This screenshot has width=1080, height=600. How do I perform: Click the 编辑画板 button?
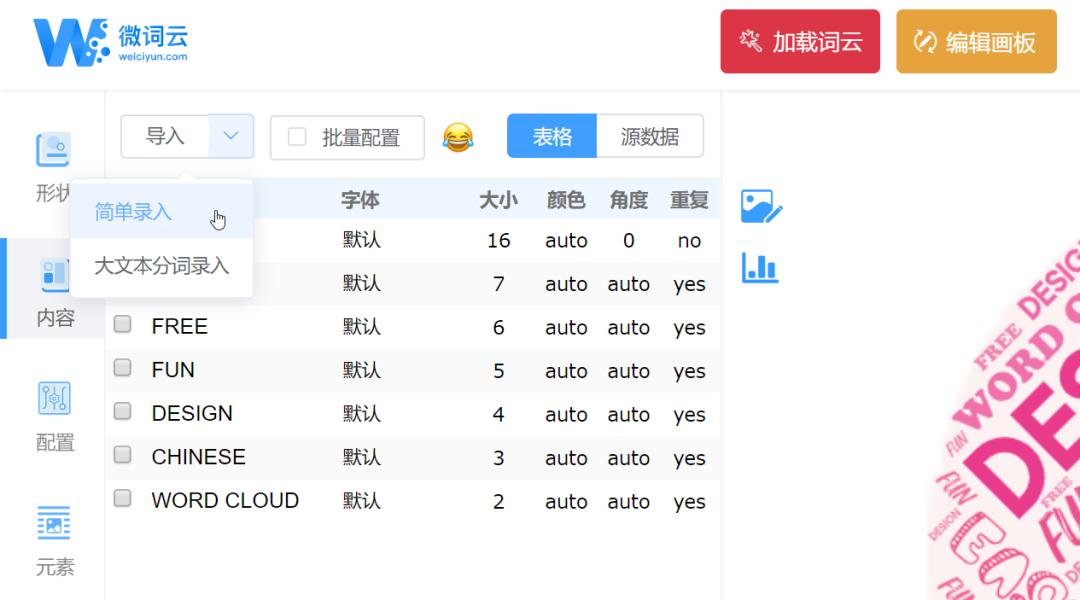(x=975, y=41)
